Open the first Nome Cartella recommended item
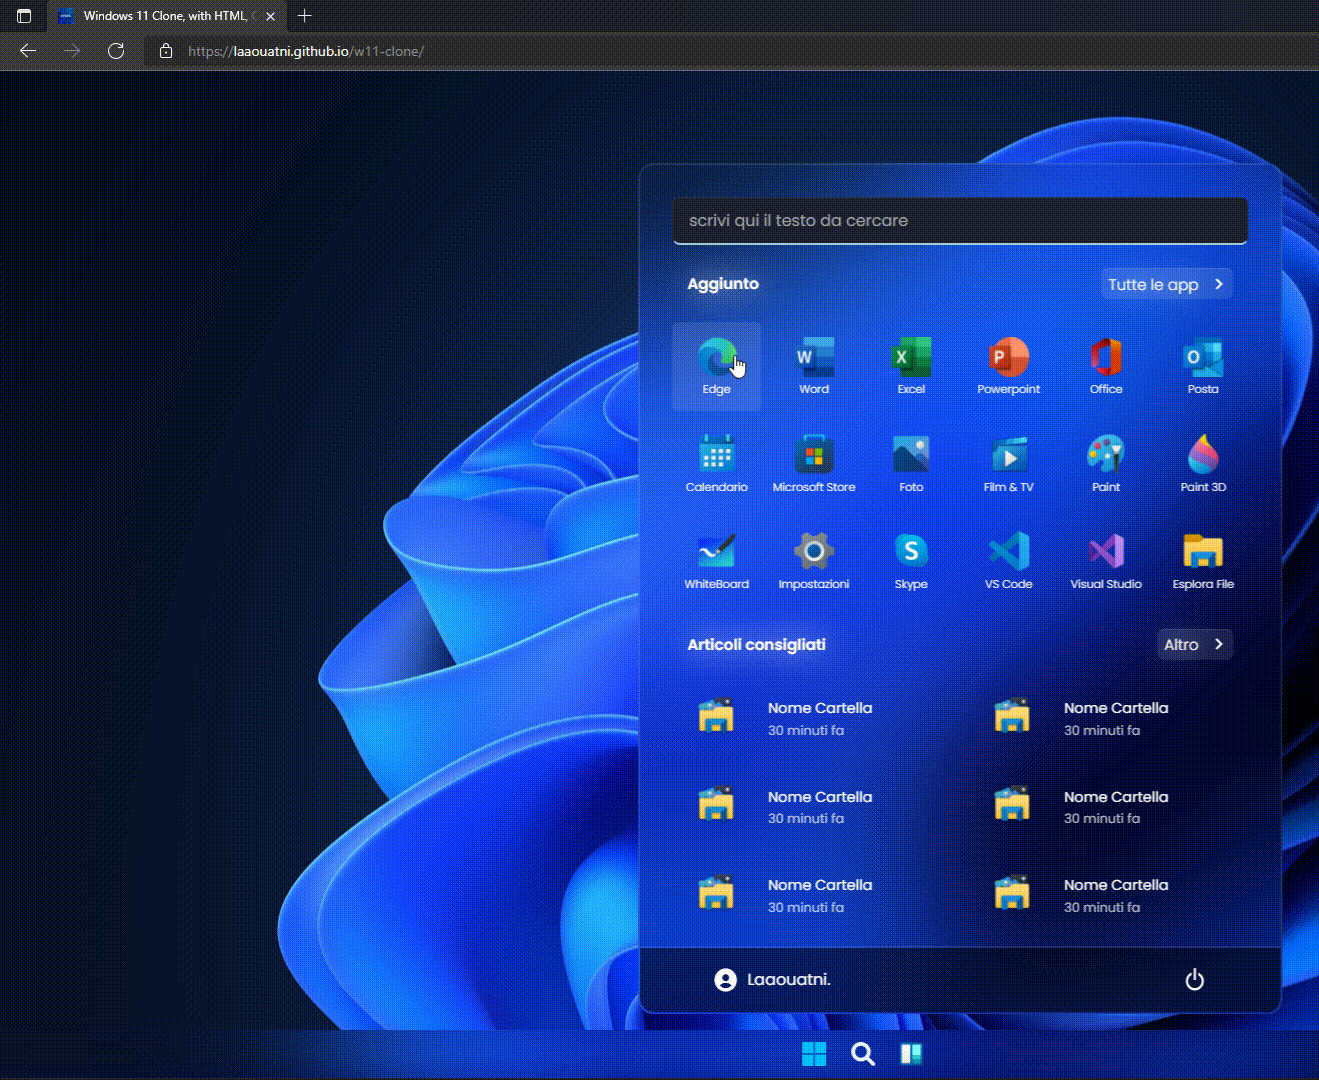The height and width of the screenshot is (1080, 1319). pos(790,717)
